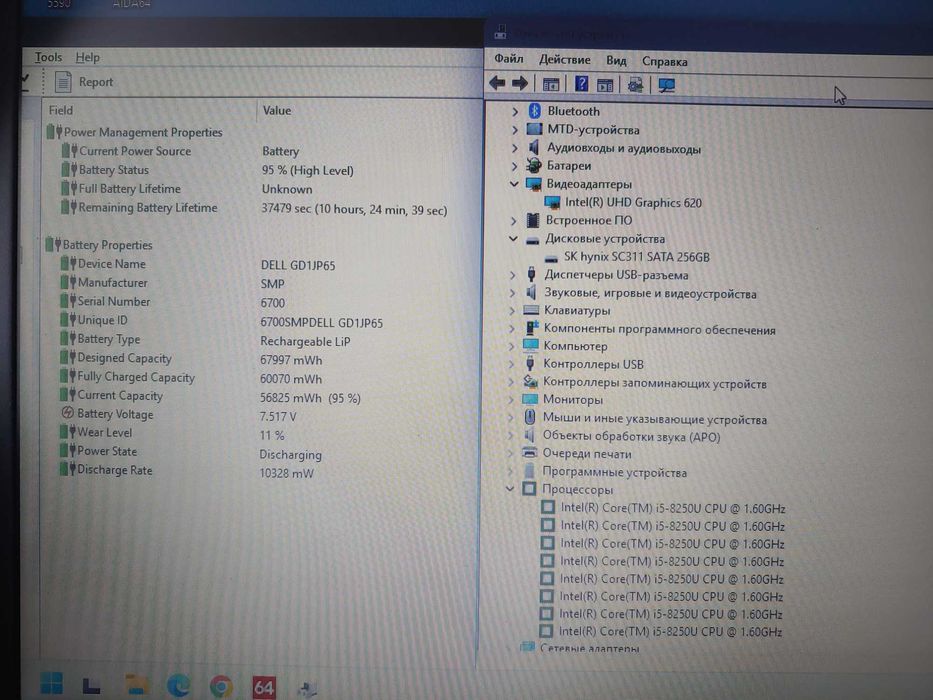The width and height of the screenshot is (933, 700).
Task: Open File Explorer from the taskbar
Action: point(136,685)
